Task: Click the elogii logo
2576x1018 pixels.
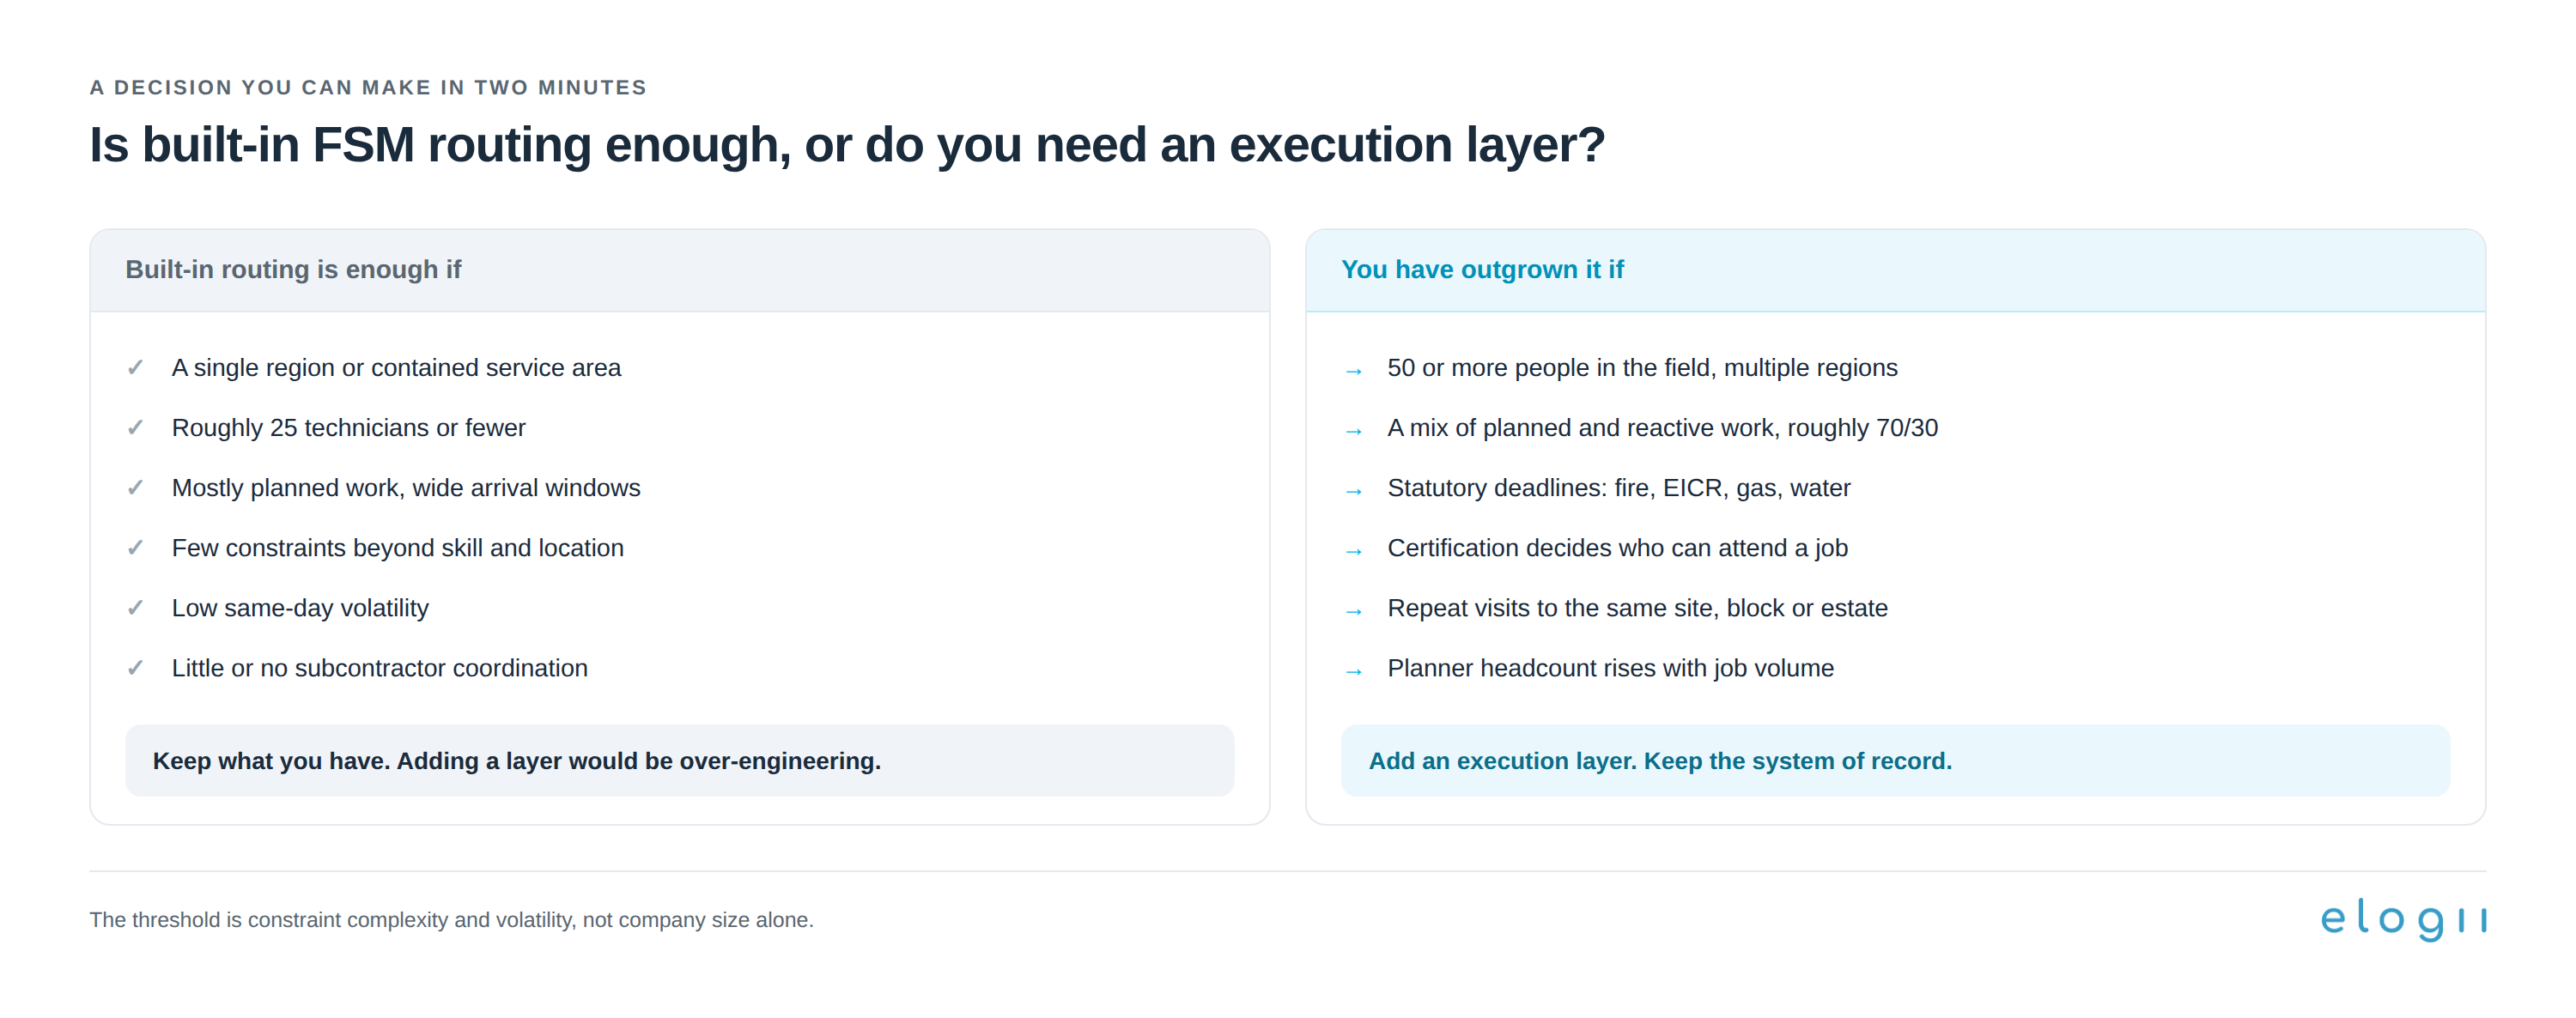Action: [x=2403, y=919]
